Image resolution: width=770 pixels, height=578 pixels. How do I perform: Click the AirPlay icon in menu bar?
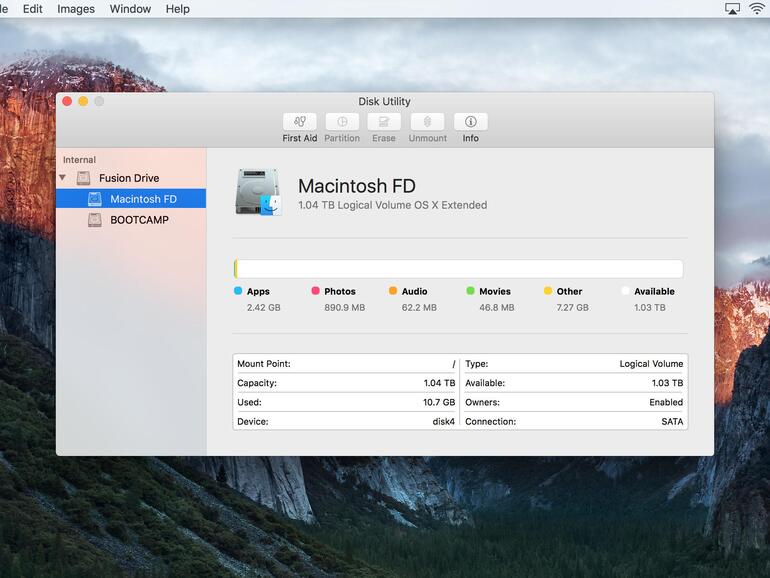[x=732, y=9]
